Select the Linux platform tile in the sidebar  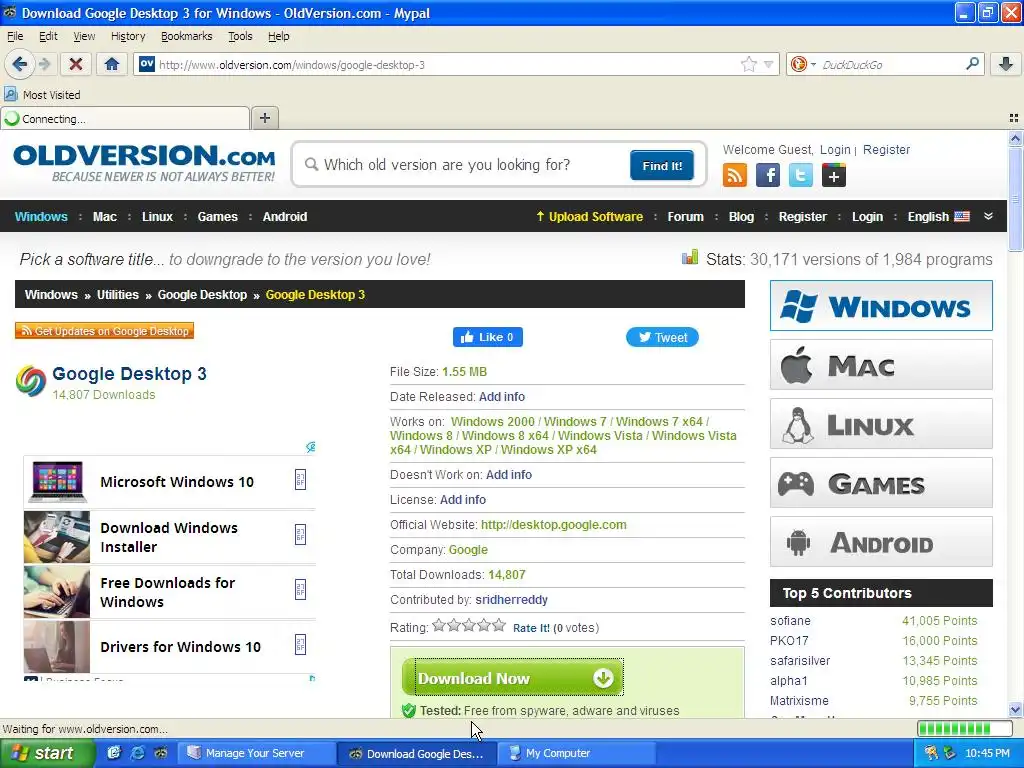tap(881, 424)
